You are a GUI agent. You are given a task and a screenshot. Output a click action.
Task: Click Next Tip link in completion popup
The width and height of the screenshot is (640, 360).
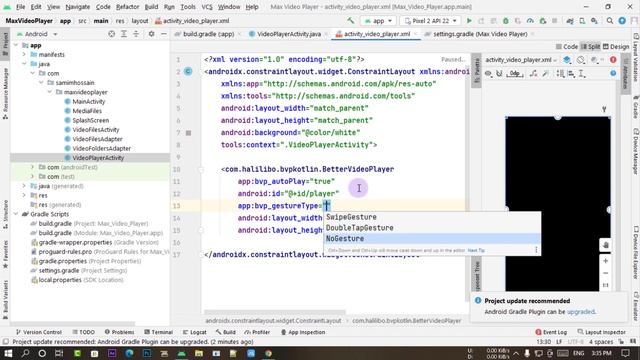(x=476, y=250)
